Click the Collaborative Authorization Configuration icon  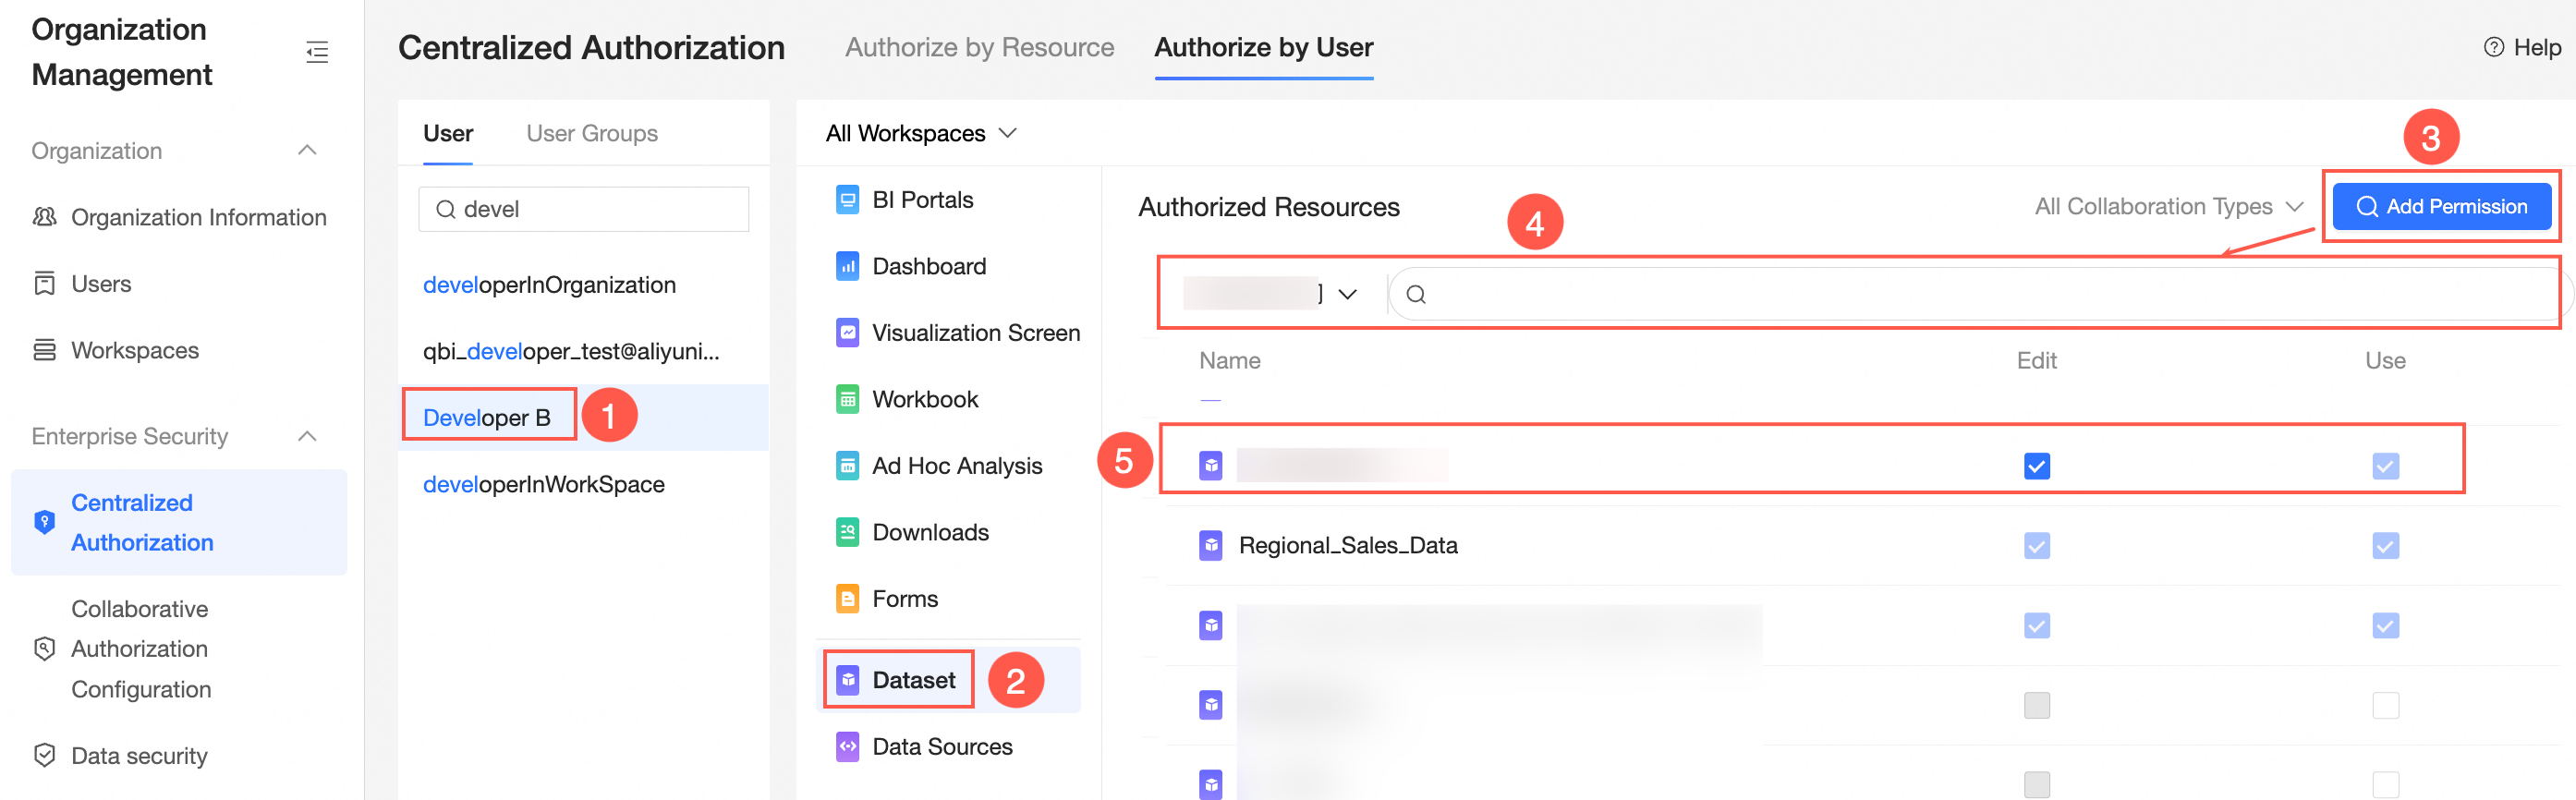45,649
